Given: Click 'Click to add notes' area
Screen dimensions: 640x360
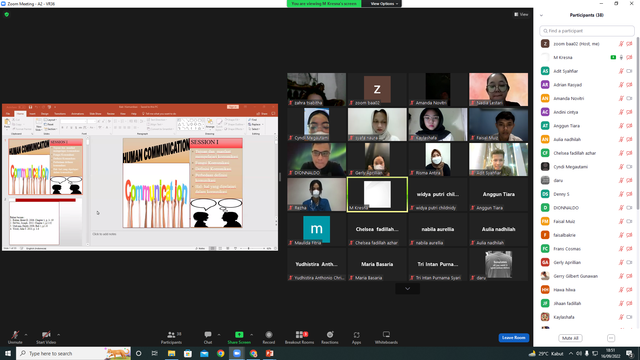Looking at the screenshot, I should (104, 234).
